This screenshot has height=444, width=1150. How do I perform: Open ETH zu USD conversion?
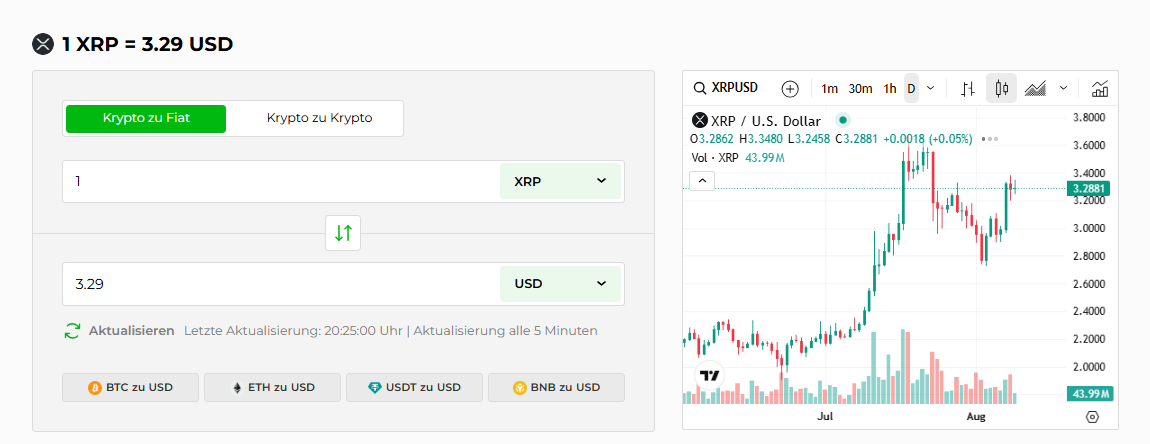click(272, 387)
